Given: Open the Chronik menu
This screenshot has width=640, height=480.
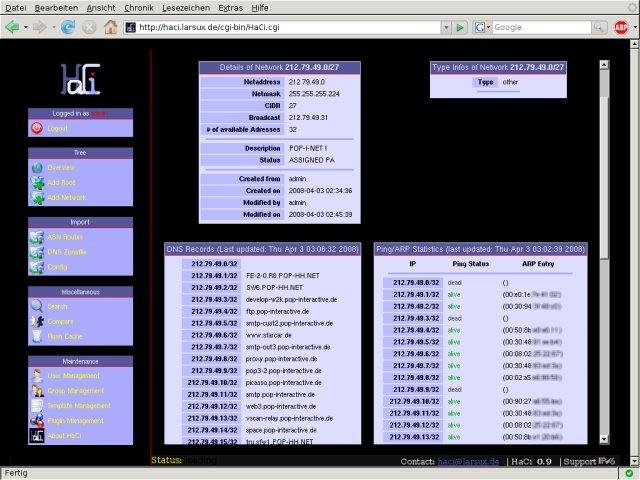Looking at the screenshot, I should 139,8.
